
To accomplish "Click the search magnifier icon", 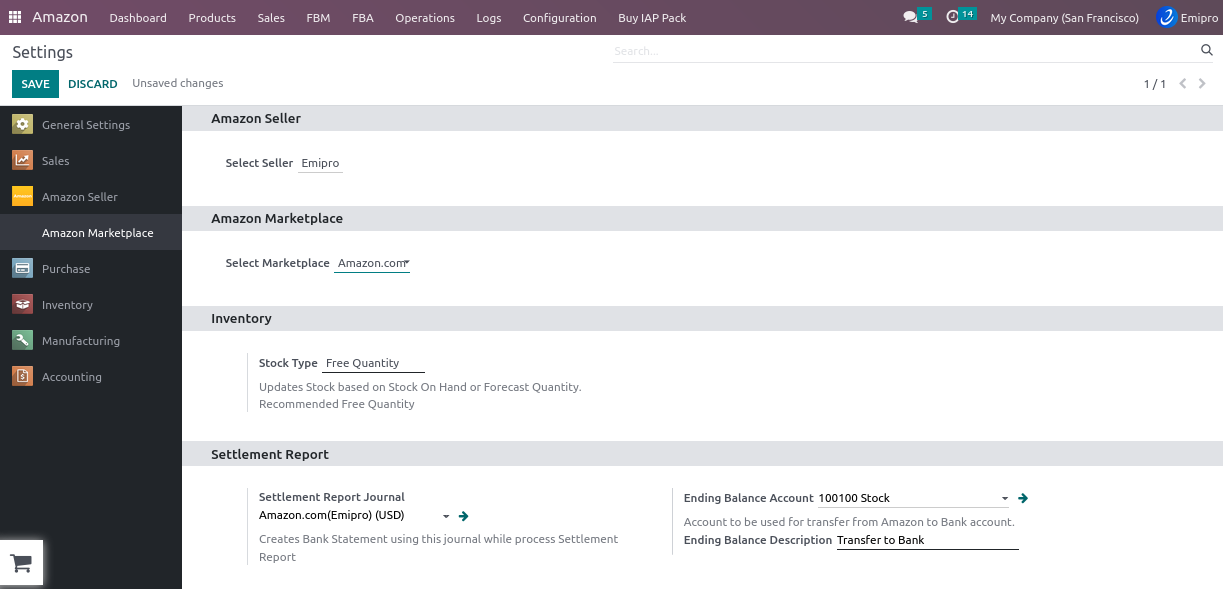I will [1206, 50].
